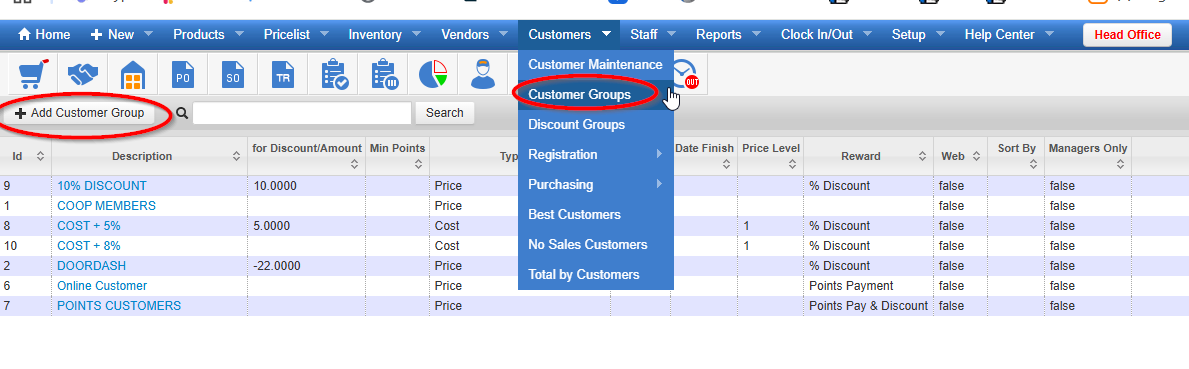Click the PO document icon
Image resolution: width=1189 pixels, height=369 pixels.
(x=183, y=74)
